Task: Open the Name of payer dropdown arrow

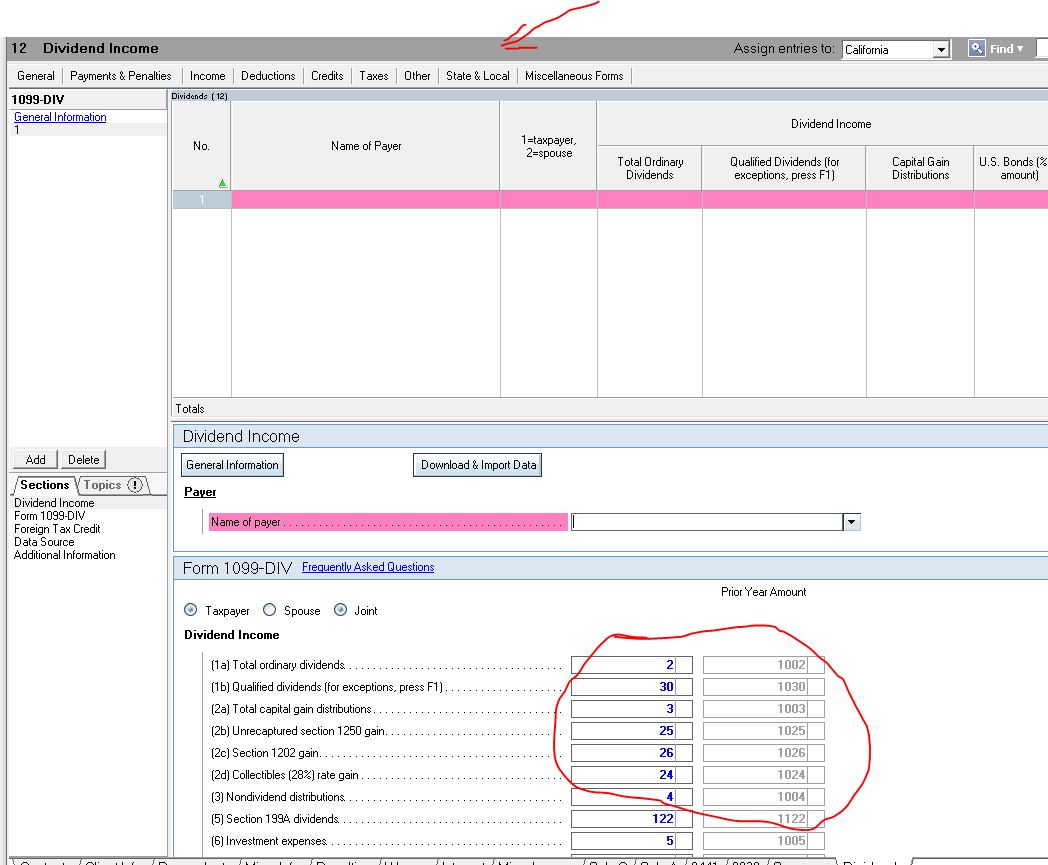Action: coord(851,521)
